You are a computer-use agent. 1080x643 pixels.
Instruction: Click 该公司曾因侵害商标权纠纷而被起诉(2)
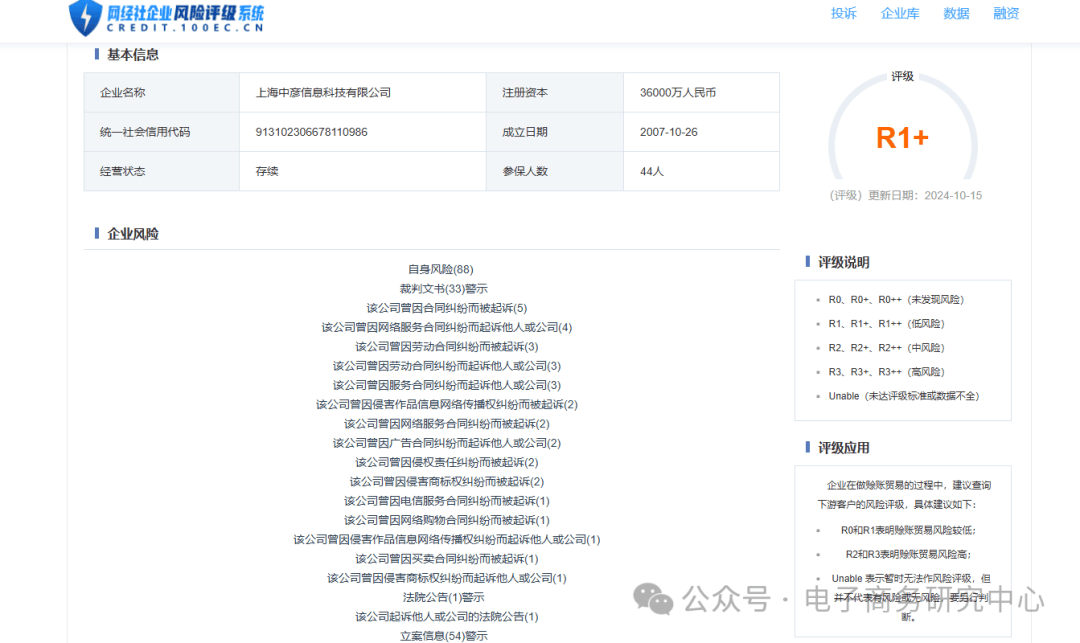pos(446,481)
